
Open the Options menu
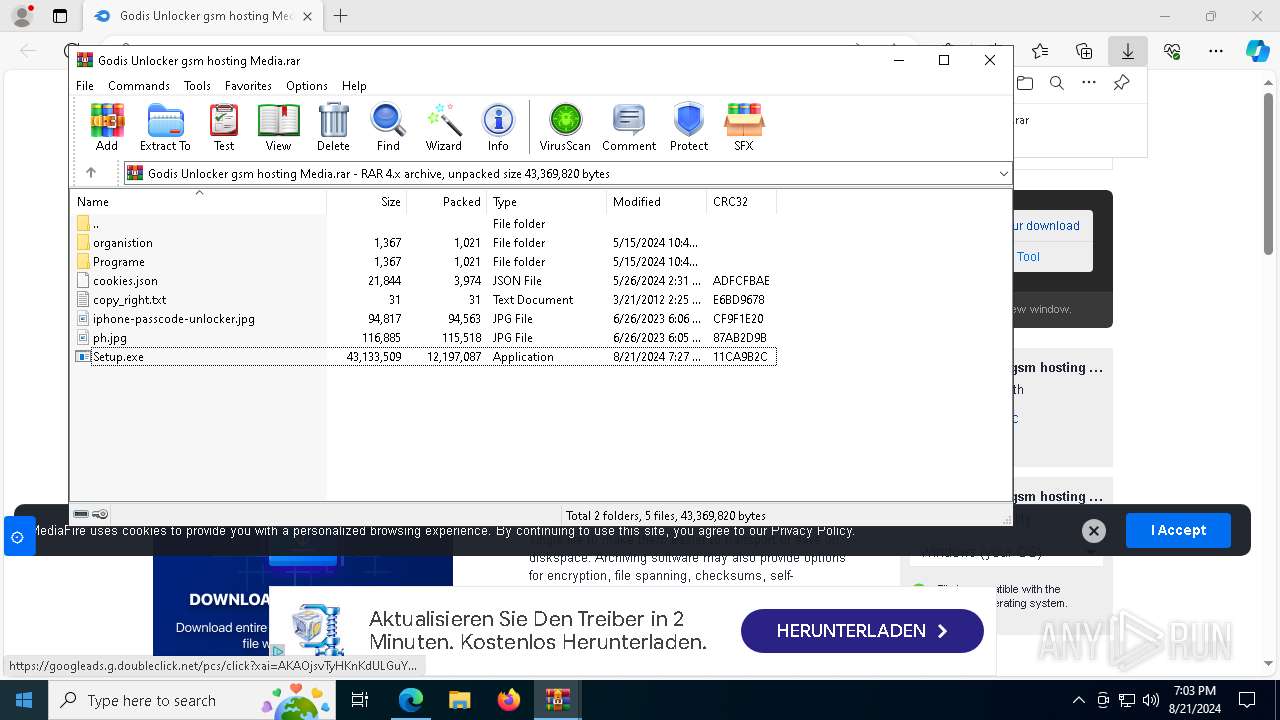point(307,86)
